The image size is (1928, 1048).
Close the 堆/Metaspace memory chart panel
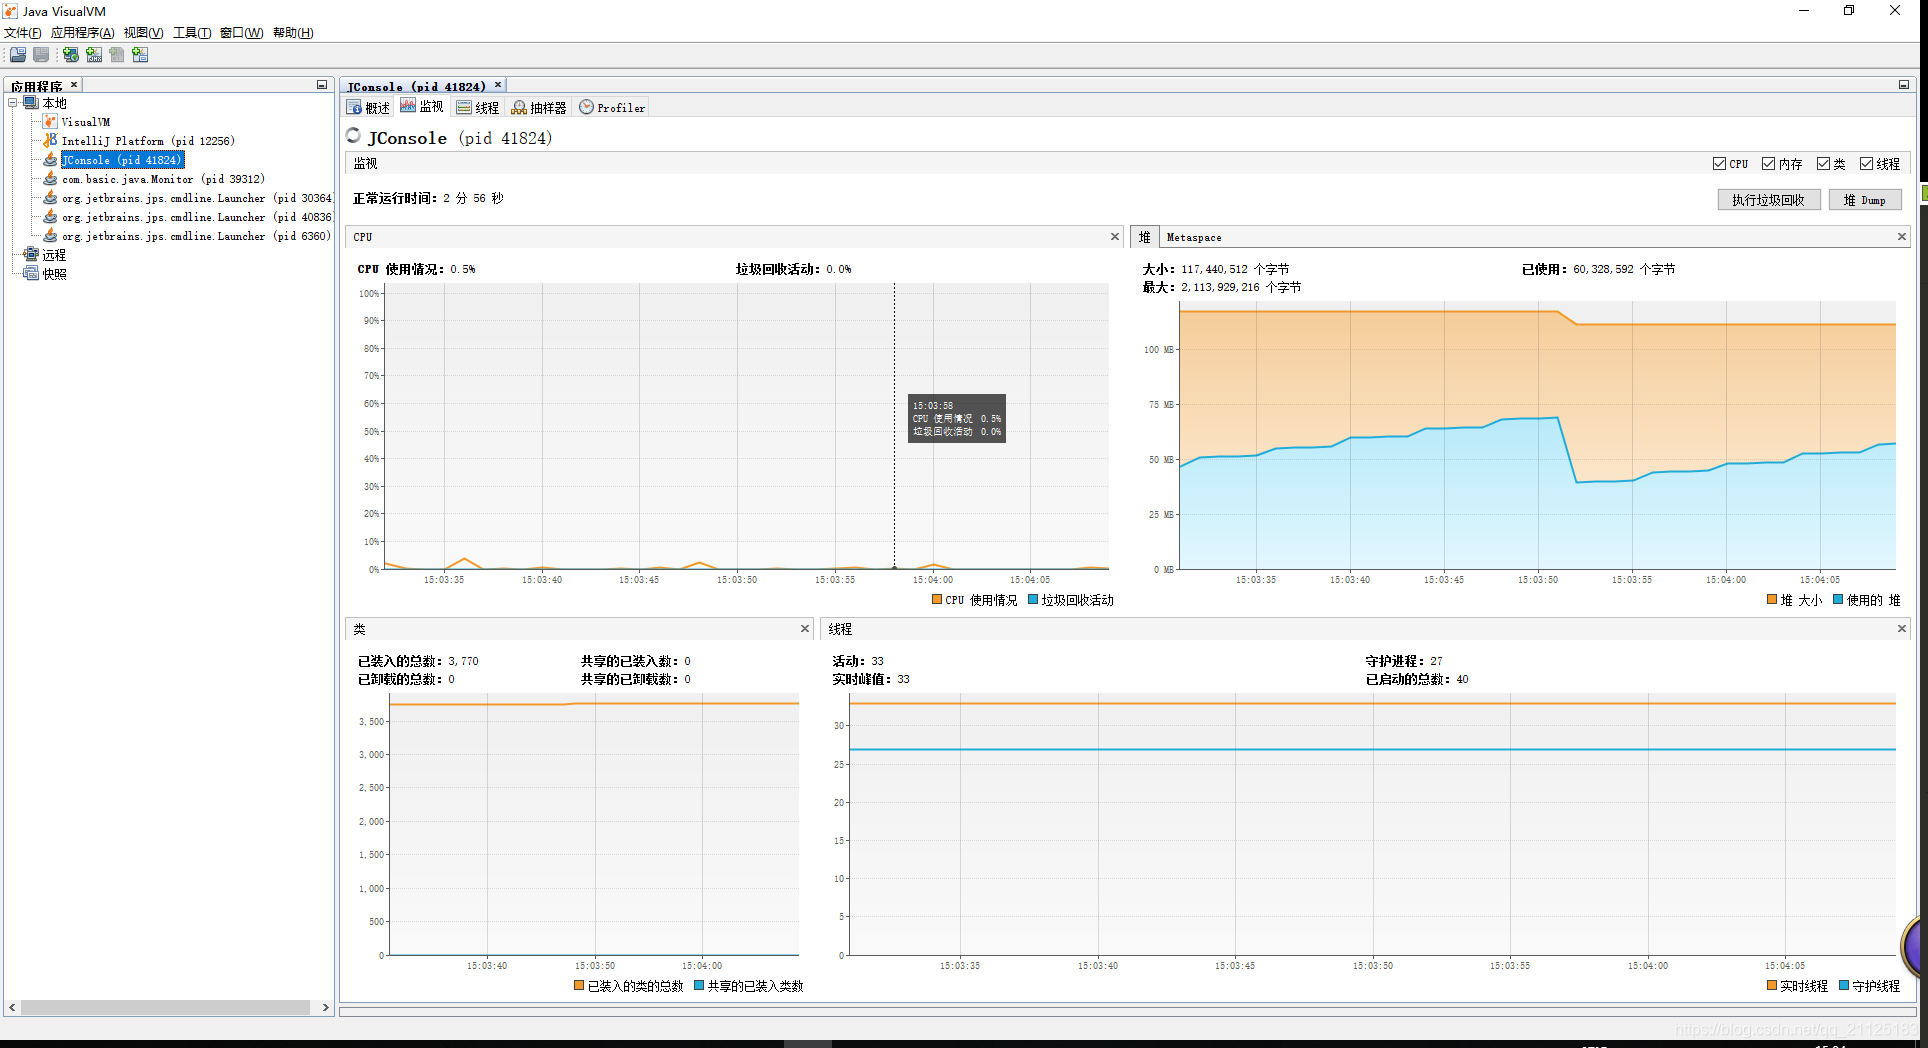[x=1902, y=237]
